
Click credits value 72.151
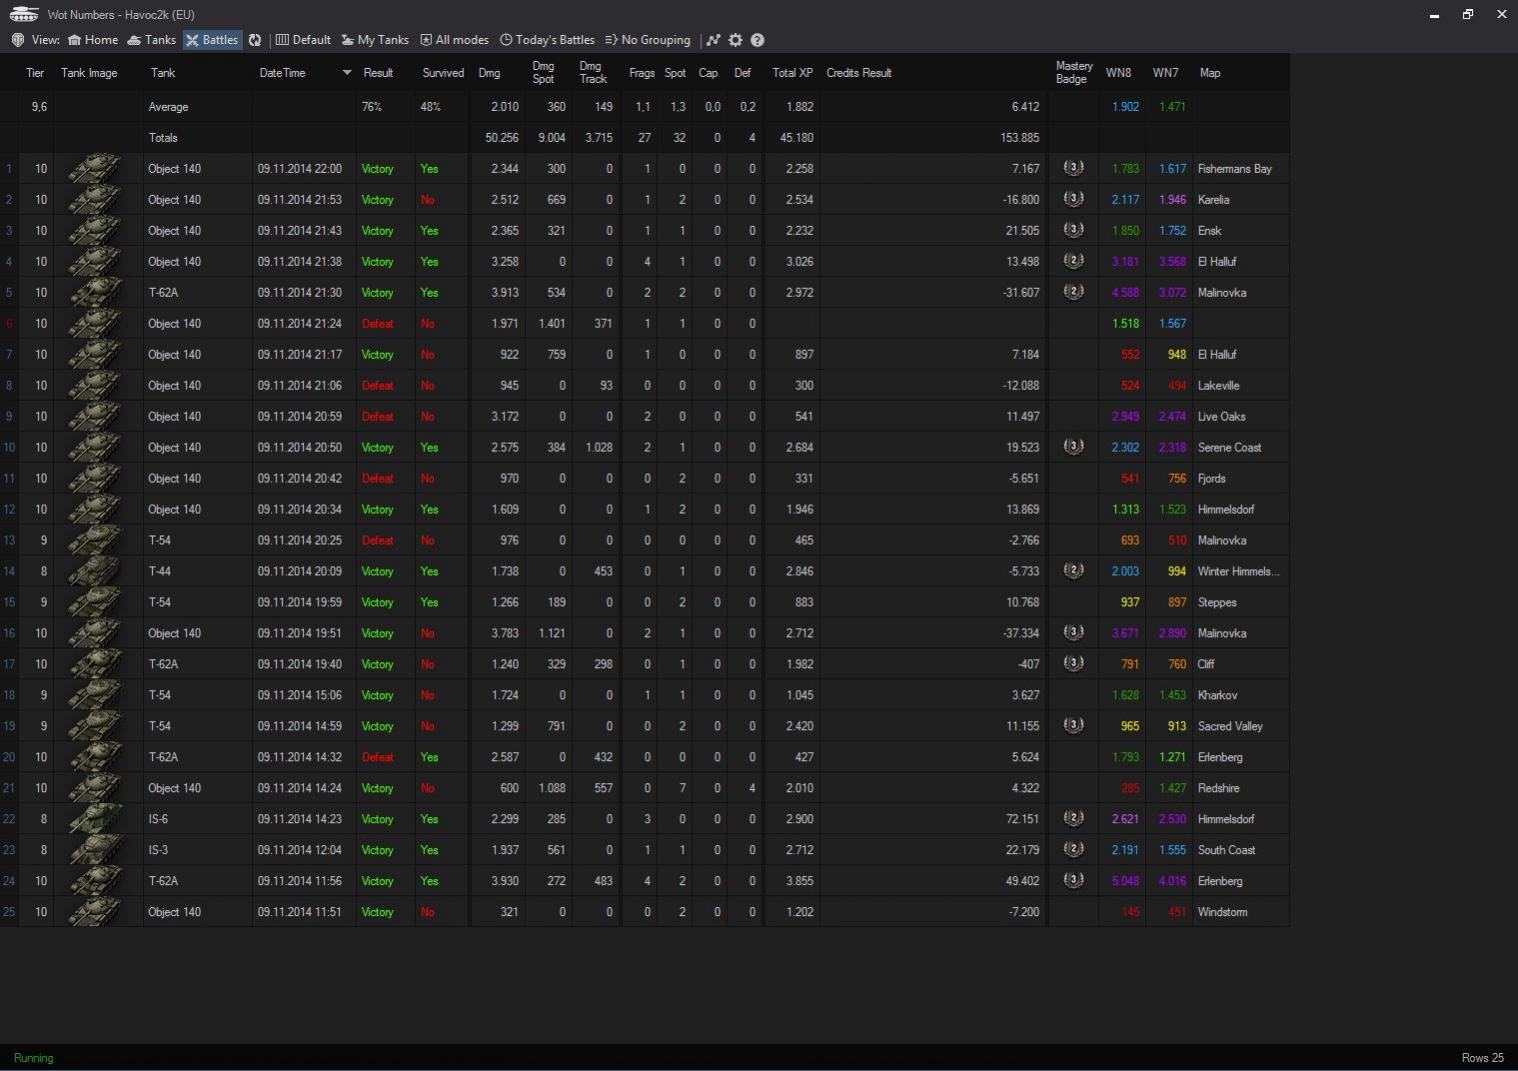coord(1022,819)
